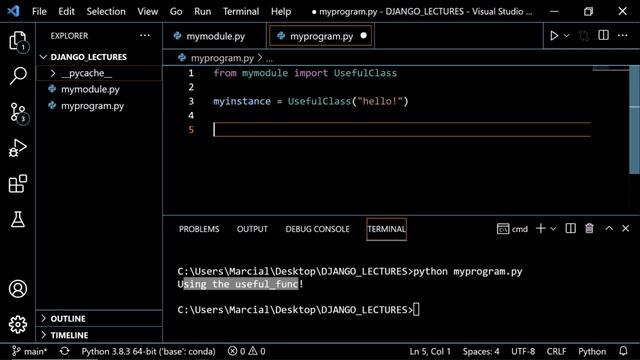Open notifications bell icon
The height and width of the screenshot is (360, 640).
[x=623, y=351]
